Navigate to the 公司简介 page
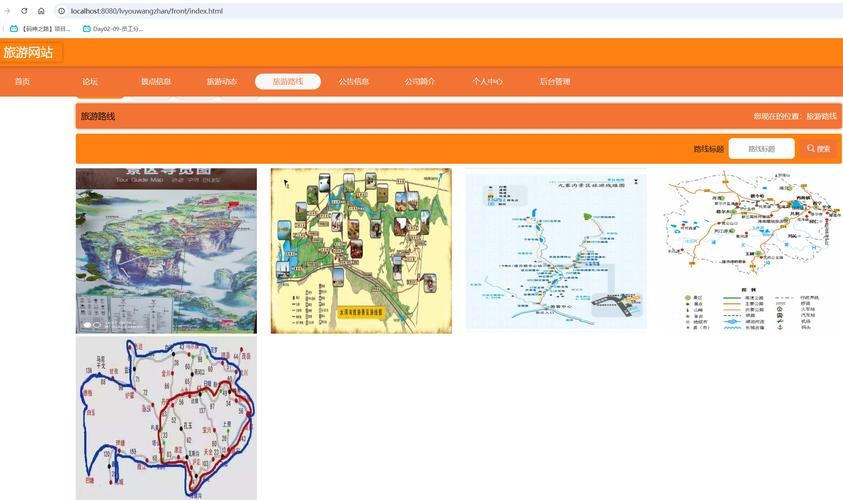 point(420,82)
